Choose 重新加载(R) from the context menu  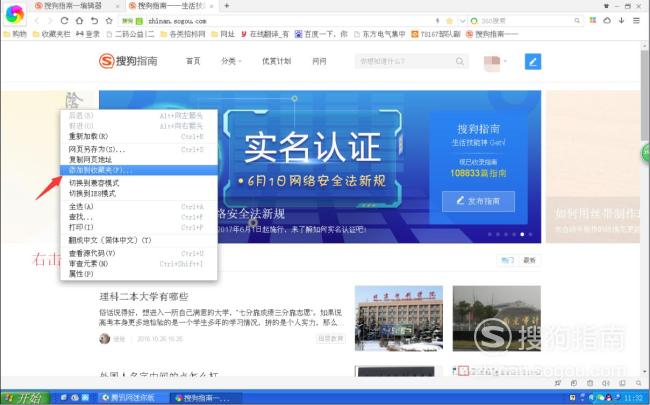pos(138,136)
